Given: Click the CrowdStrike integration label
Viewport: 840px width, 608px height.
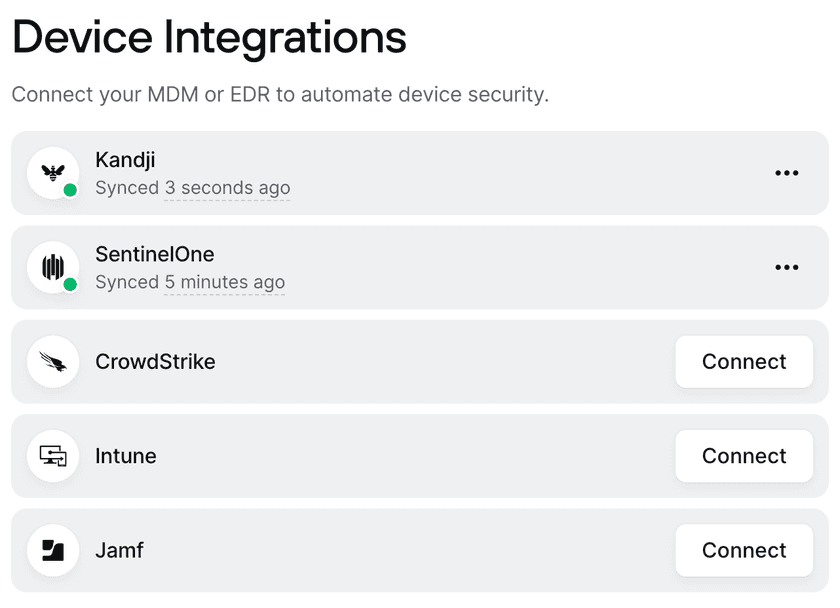Looking at the screenshot, I should (155, 362).
